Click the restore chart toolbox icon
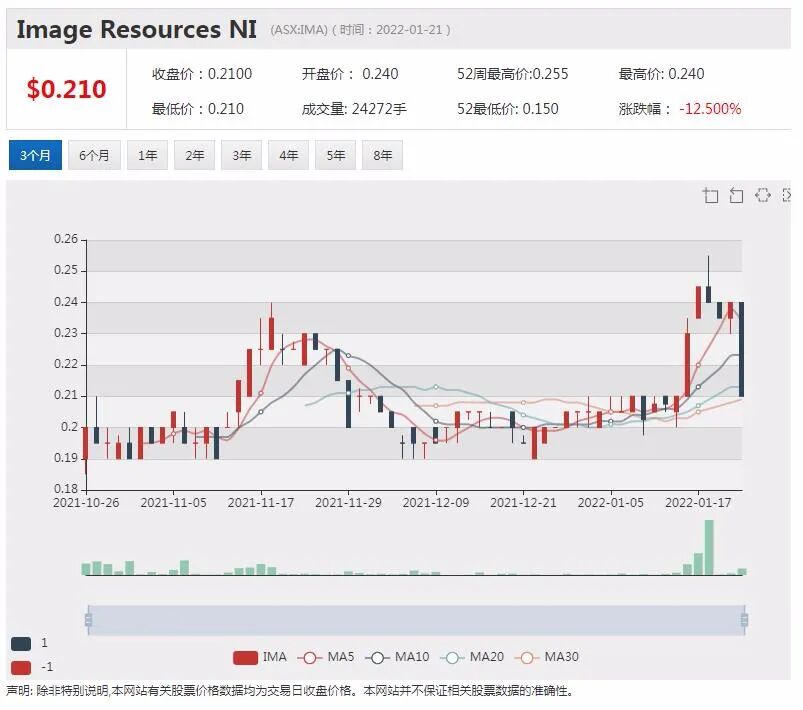803x710 pixels. [x=763, y=195]
